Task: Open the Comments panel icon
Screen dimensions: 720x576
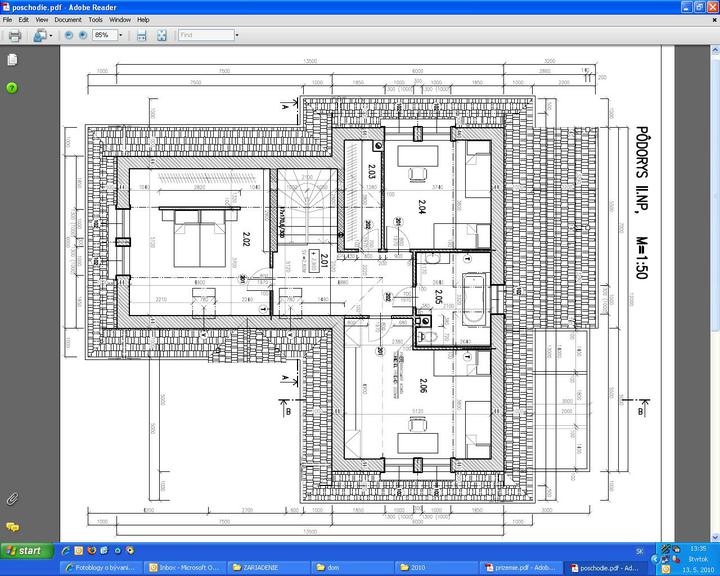Action: (12, 526)
